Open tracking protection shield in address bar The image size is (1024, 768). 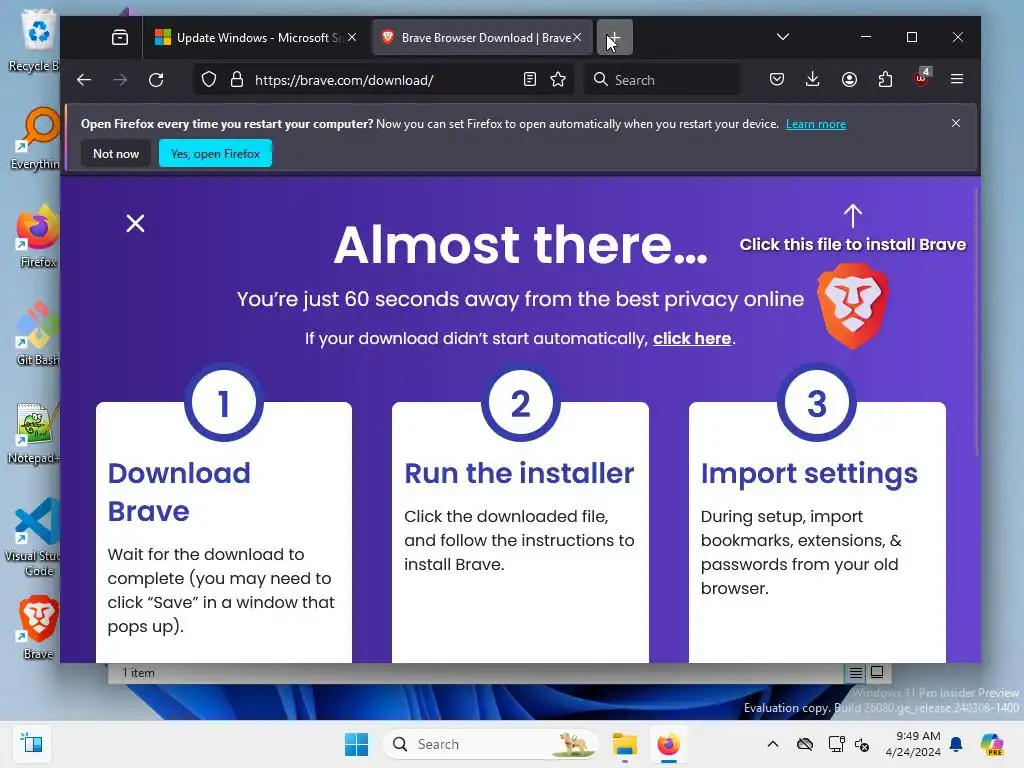pyautogui.click(x=208, y=80)
